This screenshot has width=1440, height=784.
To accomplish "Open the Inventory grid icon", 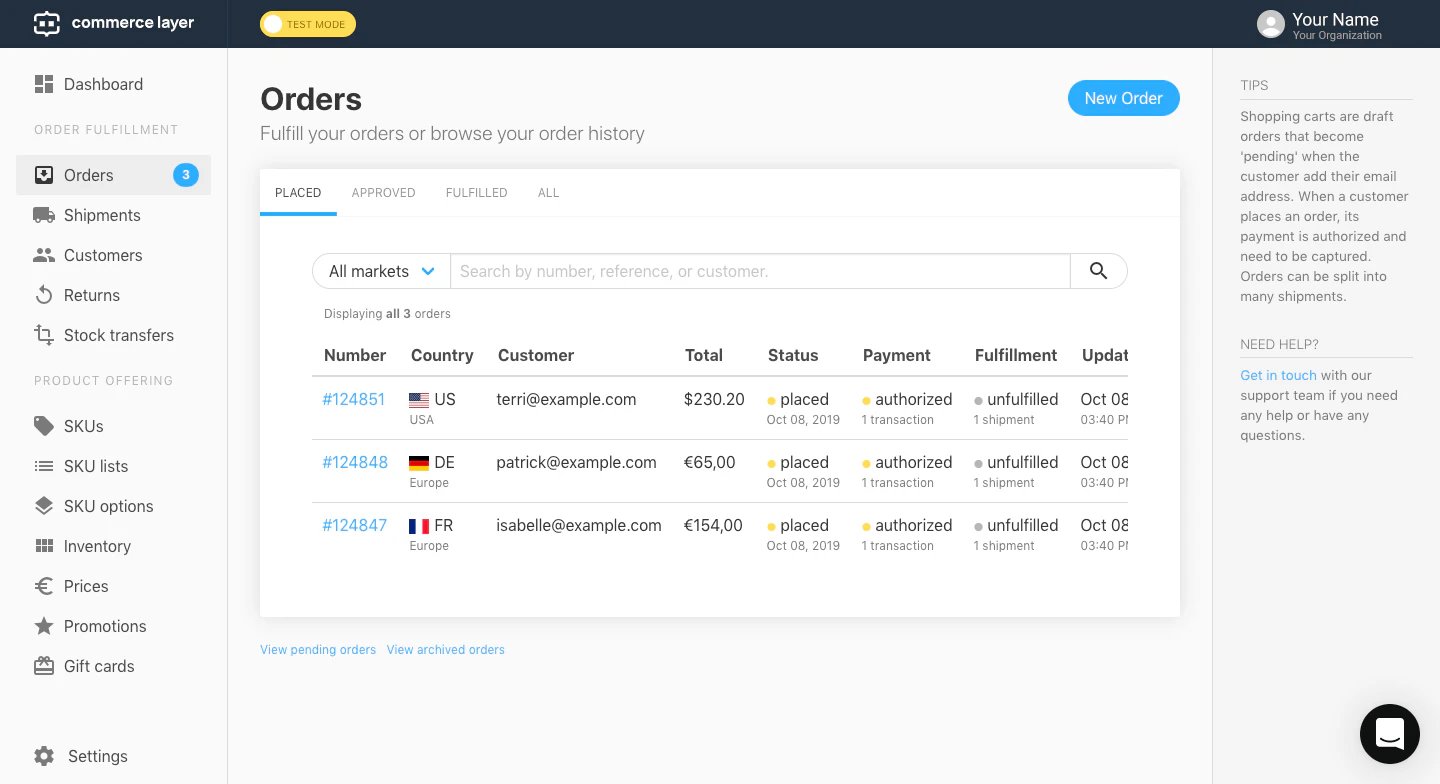I will [44, 546].
